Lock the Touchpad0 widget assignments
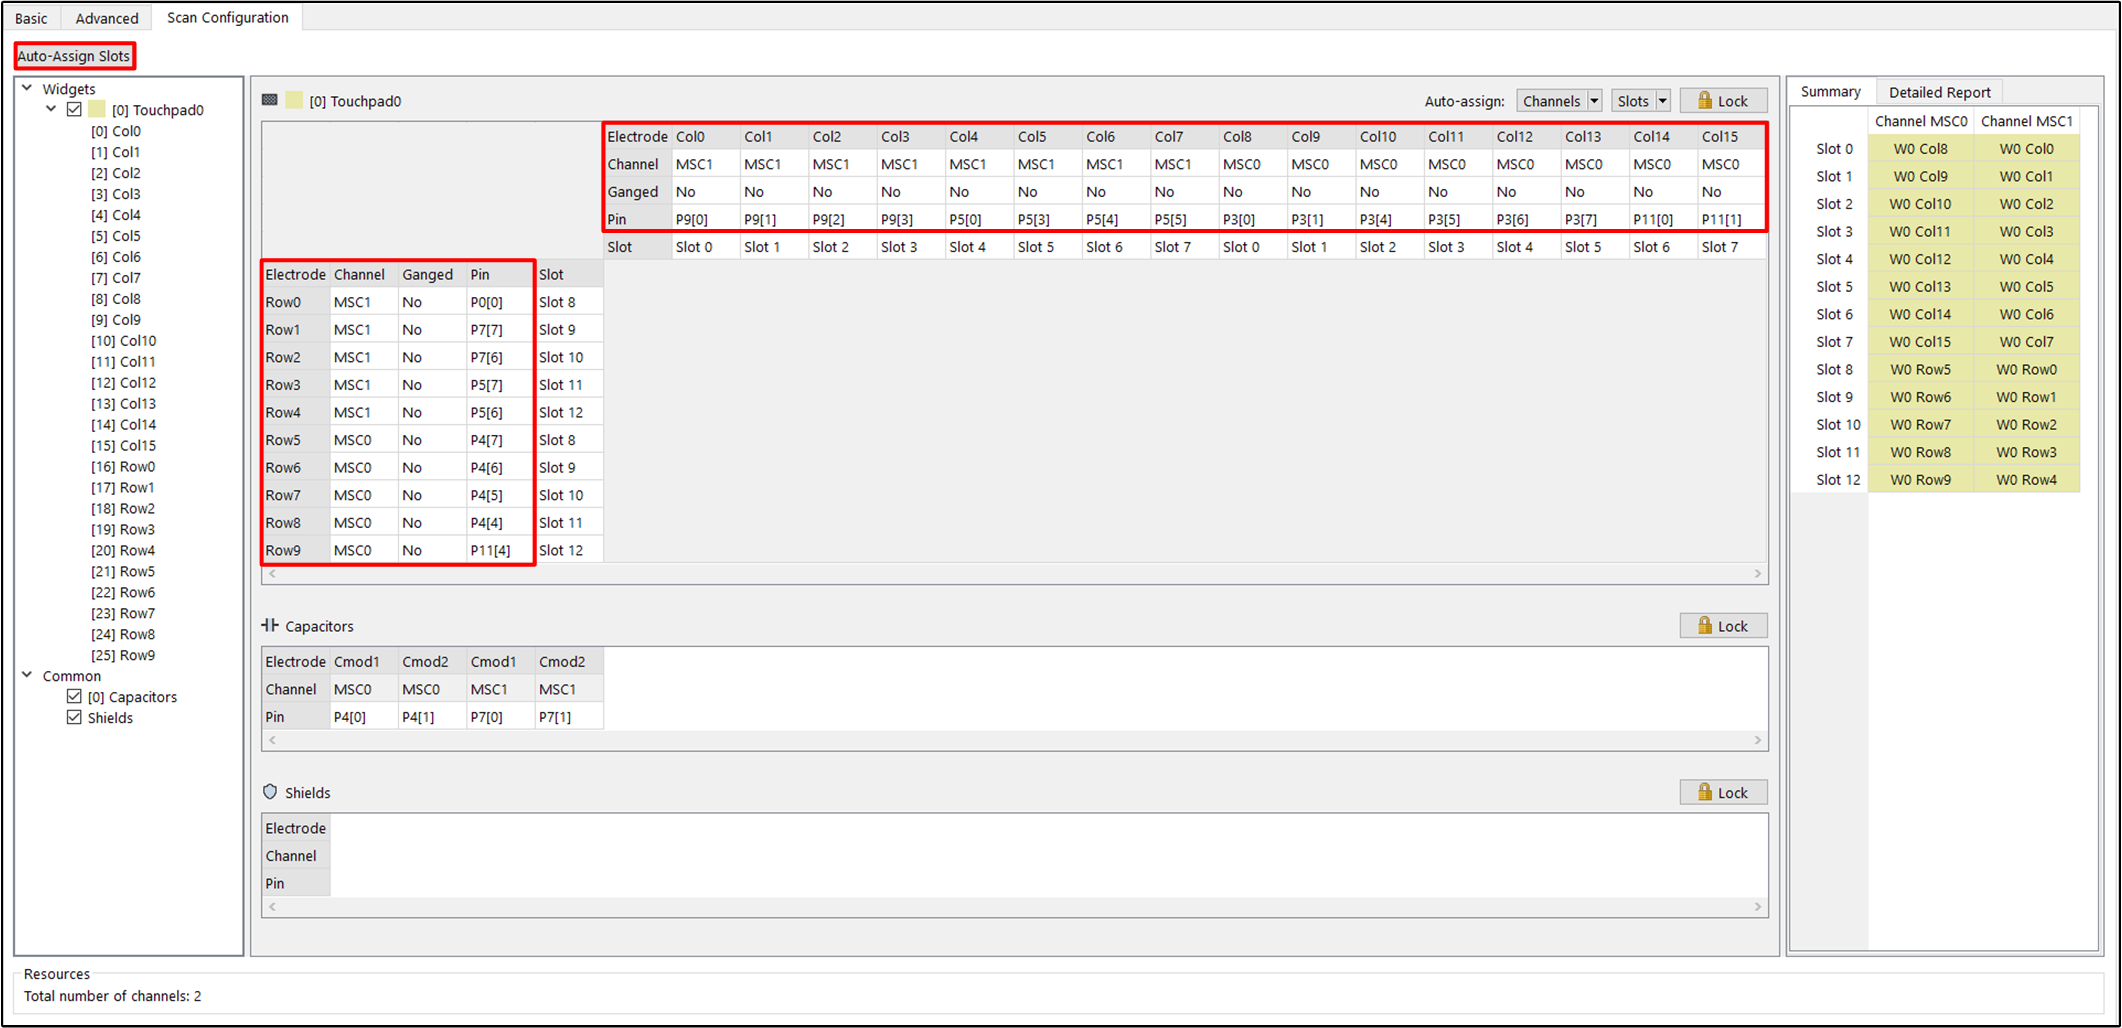This screenshot has width=2122, height=1028. (1723, 101)
